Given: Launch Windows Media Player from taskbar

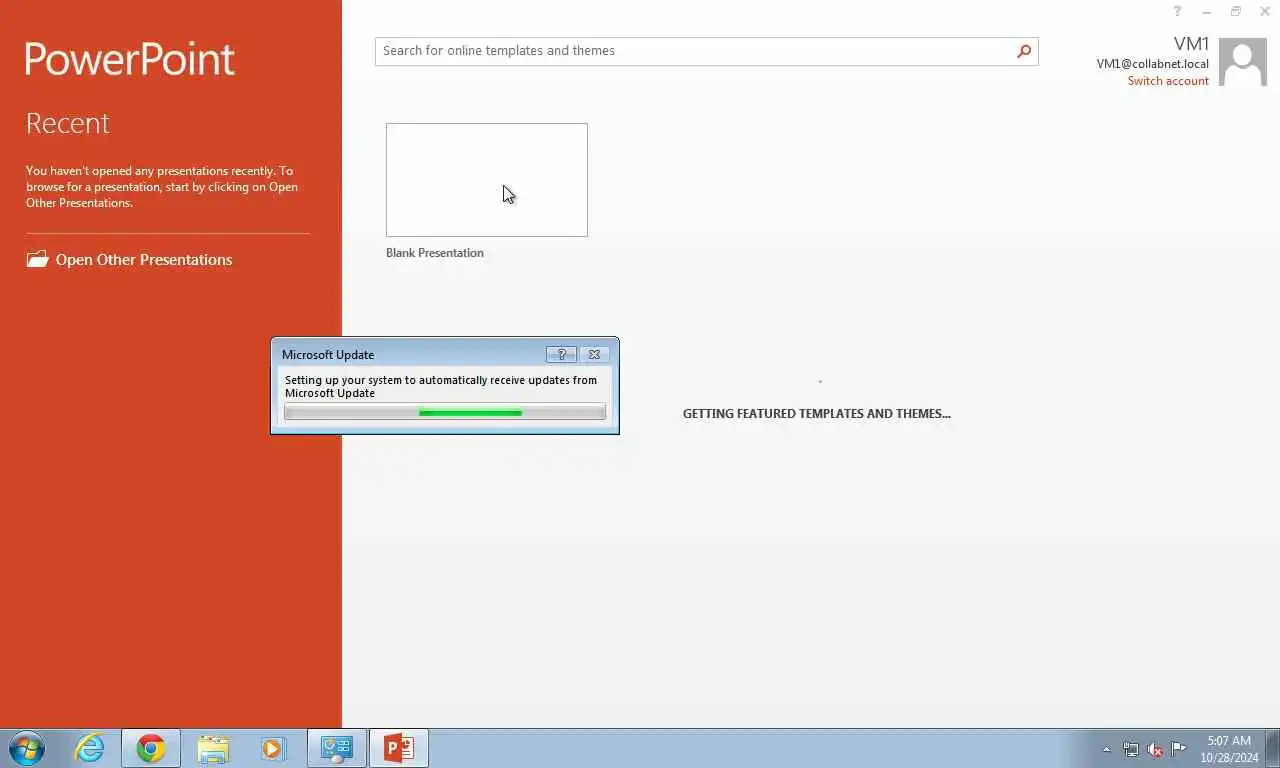Looking at the screenshot, I should pyautogui.click(x=273, y=748).
